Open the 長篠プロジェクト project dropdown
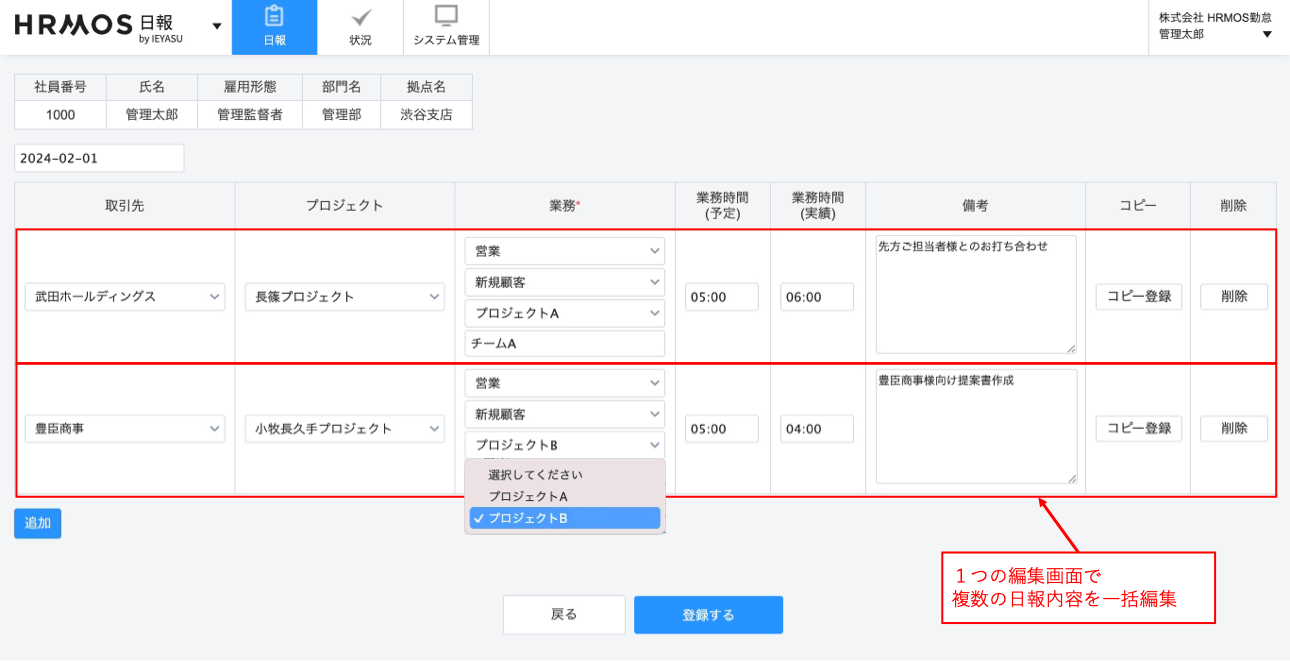Viewport: 1290px width, 661px height. tap(345, 297)
